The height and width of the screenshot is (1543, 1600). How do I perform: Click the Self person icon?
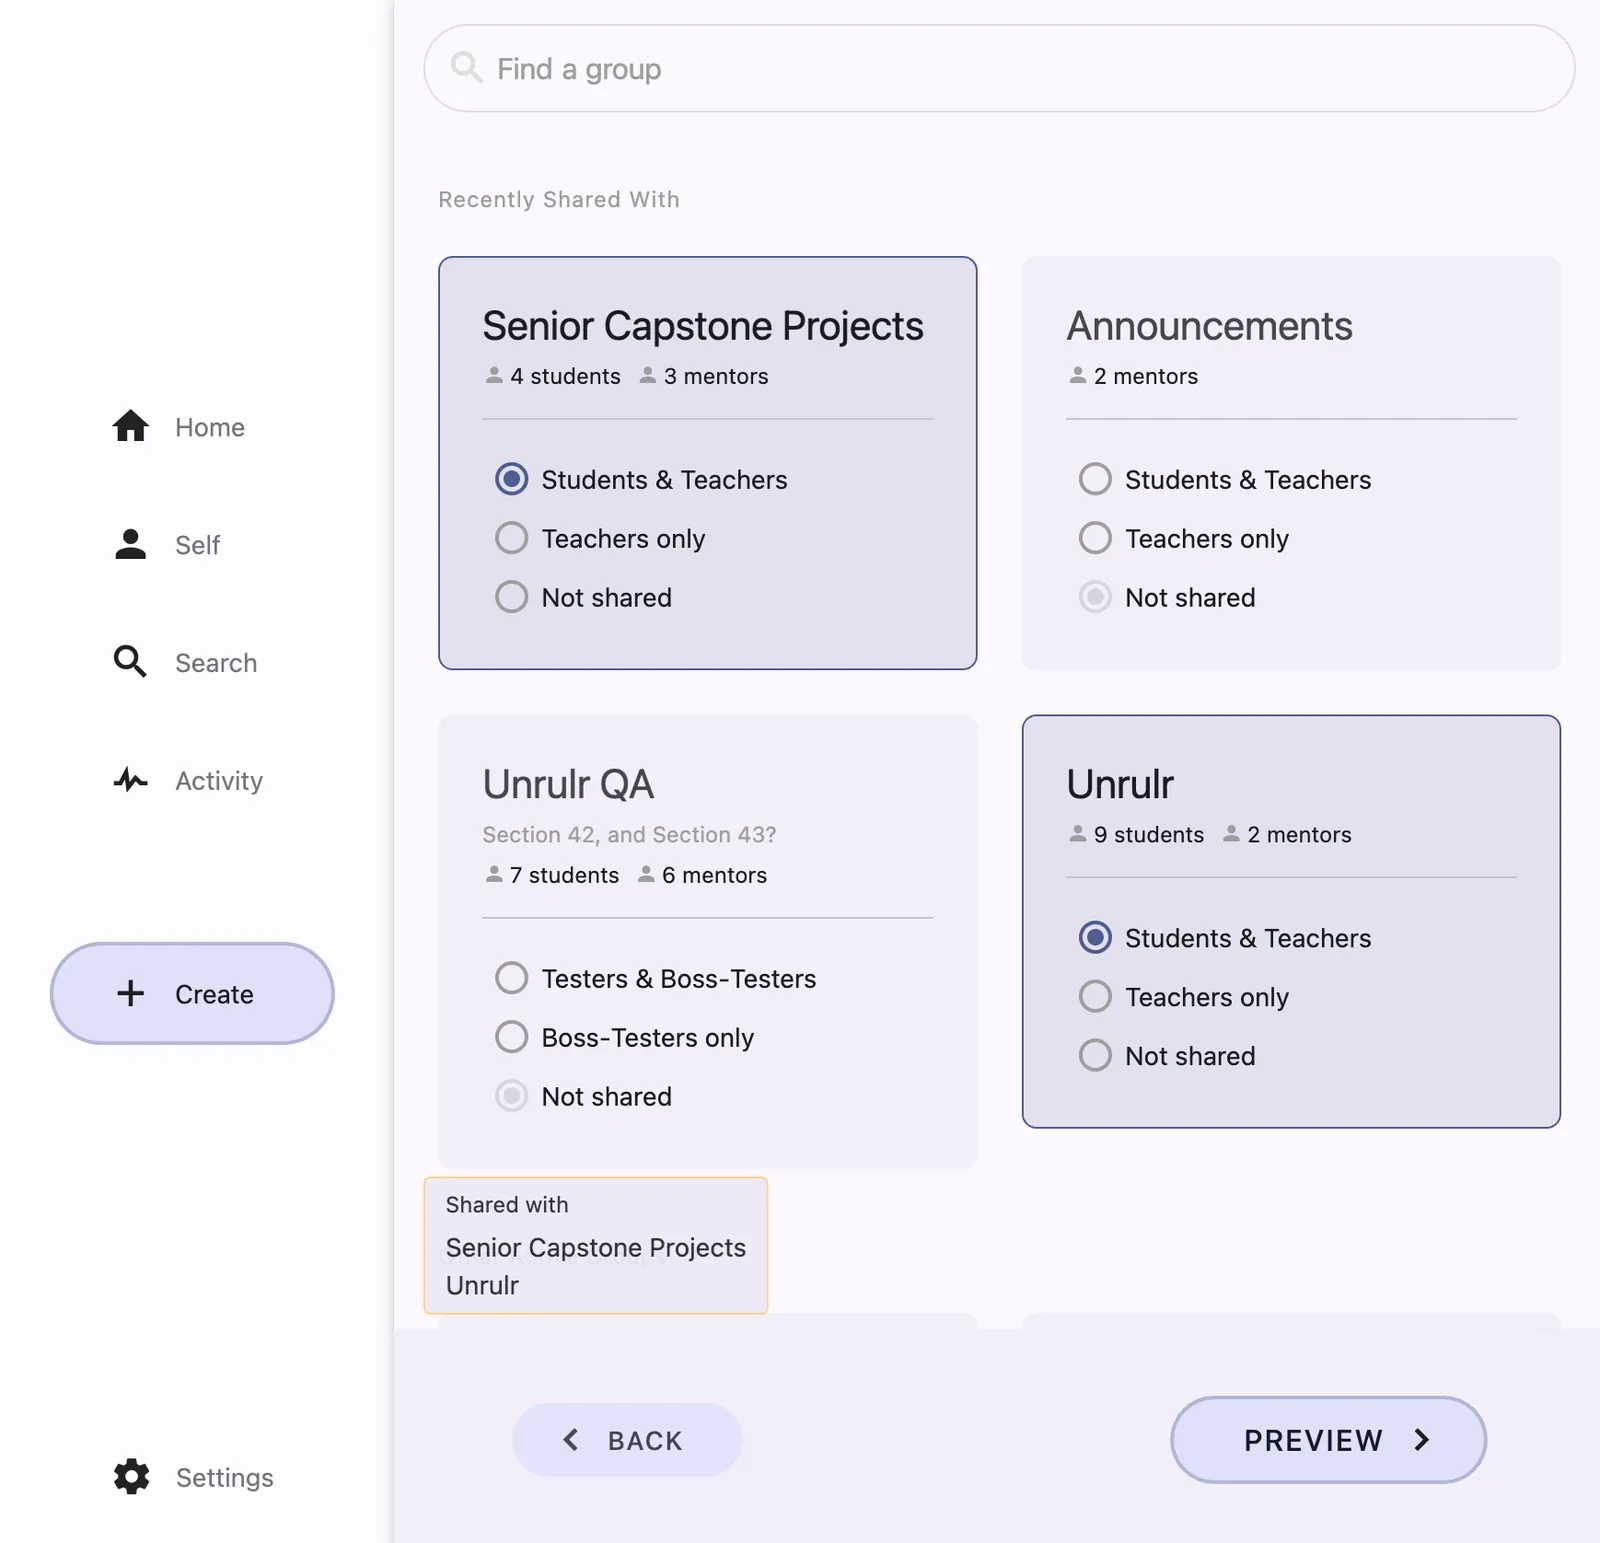(130, 544)
